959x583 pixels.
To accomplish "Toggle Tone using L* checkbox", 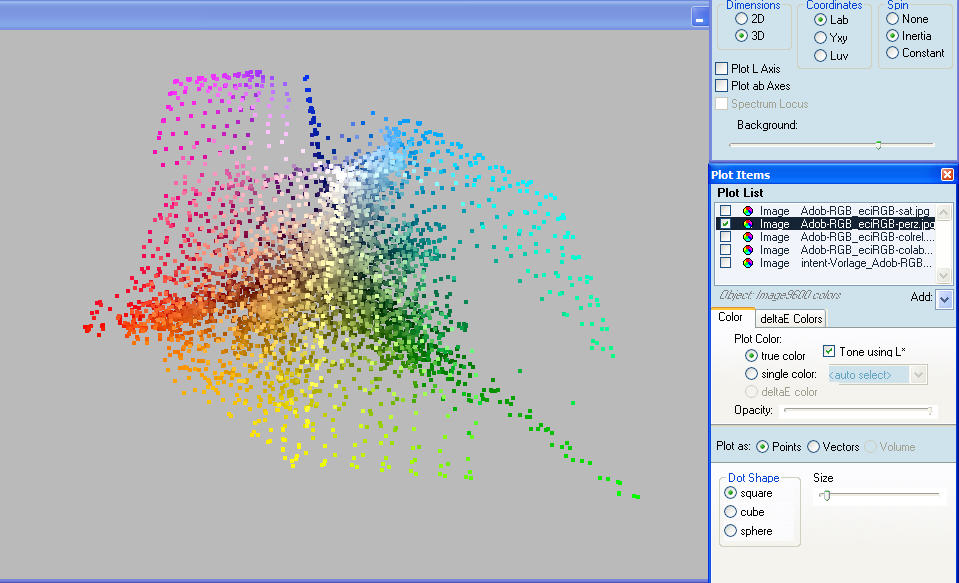I will tap(829, 351).
